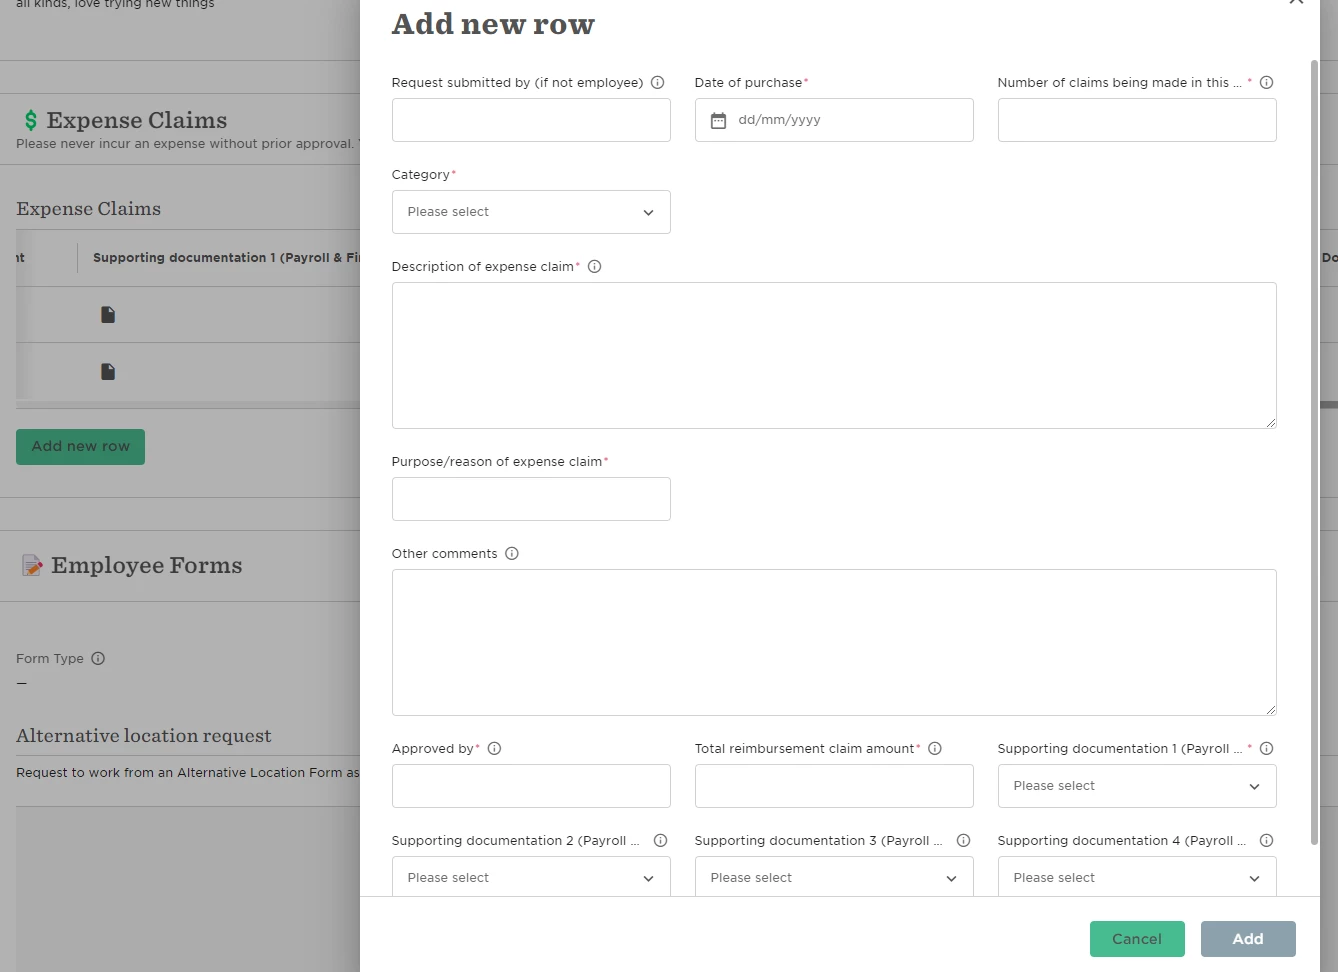Click Supporting documentation 1 column header

point(226,258)
